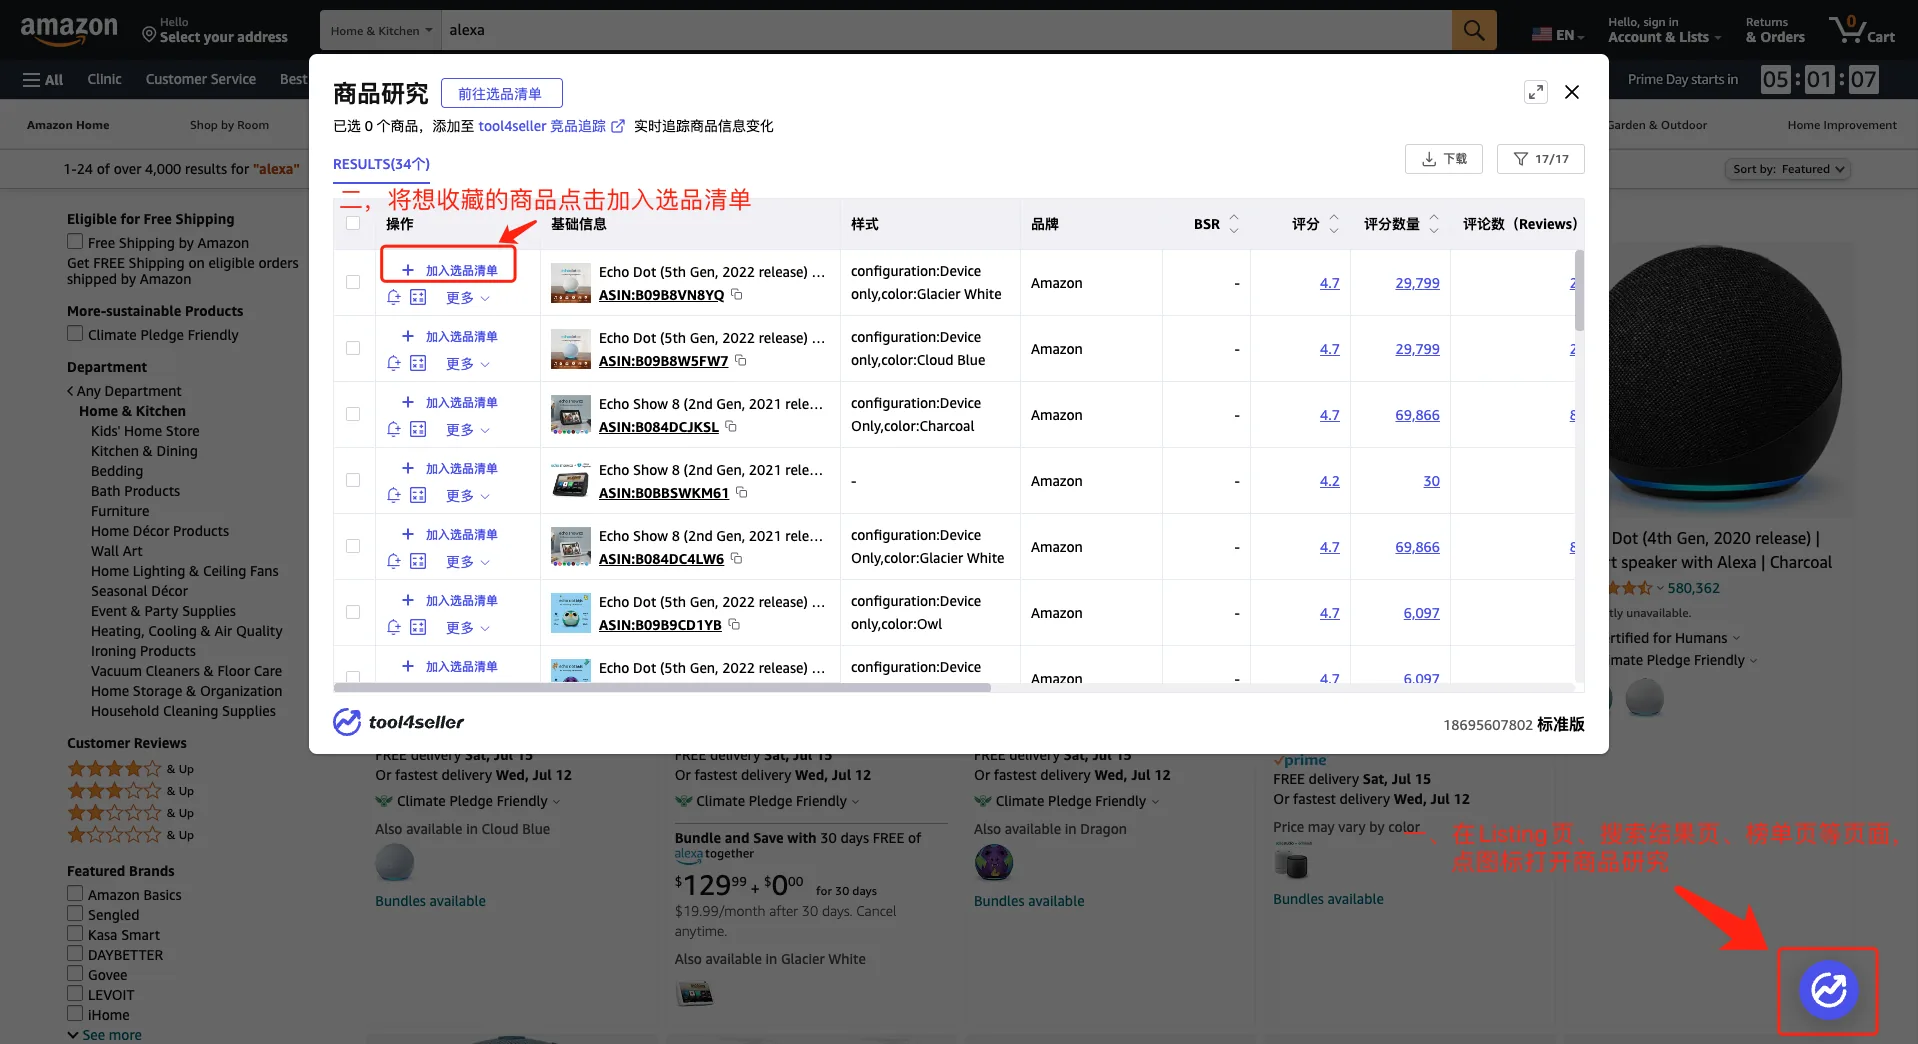Add Echo Dot Glacier White to 选品清单
This screenshot has width=1918, height=1044.
tap(449, 270)
